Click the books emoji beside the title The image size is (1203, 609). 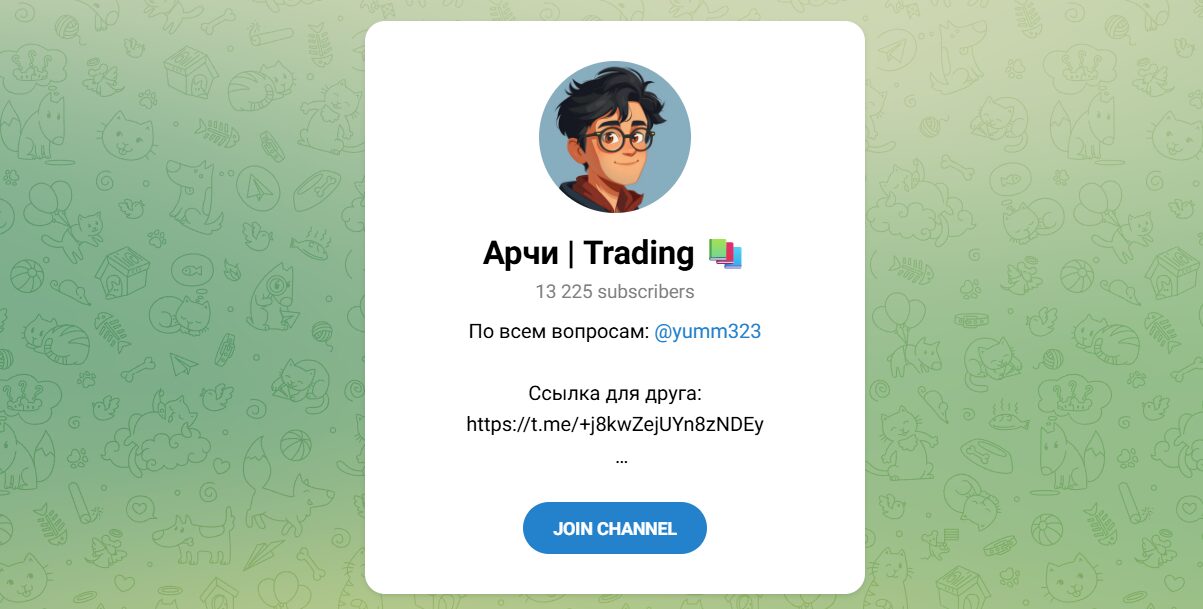(x=725, y=254)
